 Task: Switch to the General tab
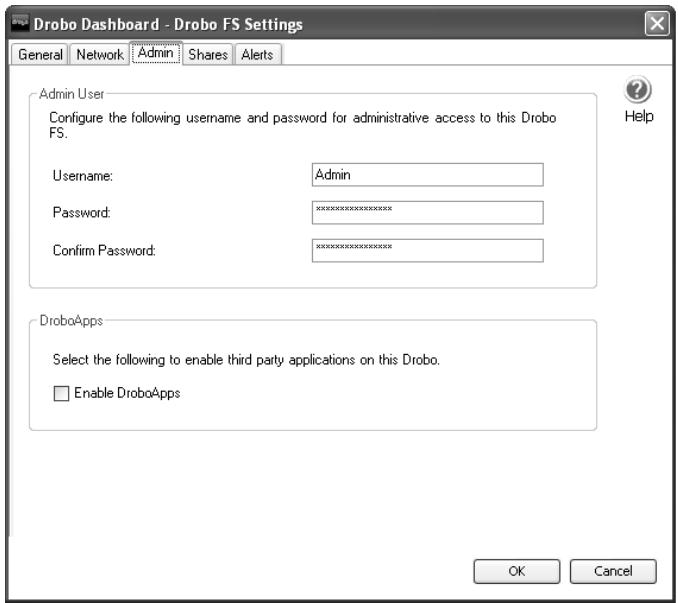point(40,54)
